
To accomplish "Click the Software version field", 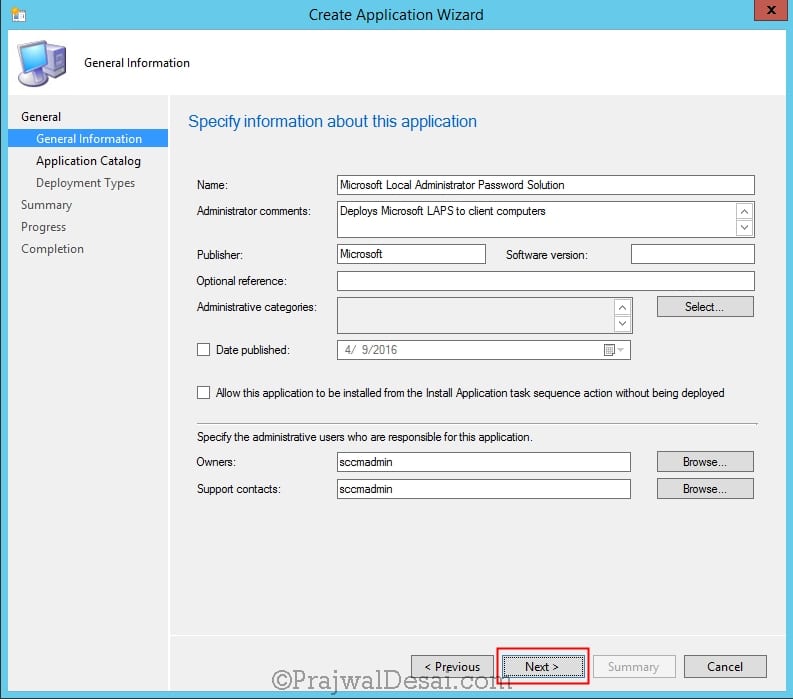I will (692, 254).
